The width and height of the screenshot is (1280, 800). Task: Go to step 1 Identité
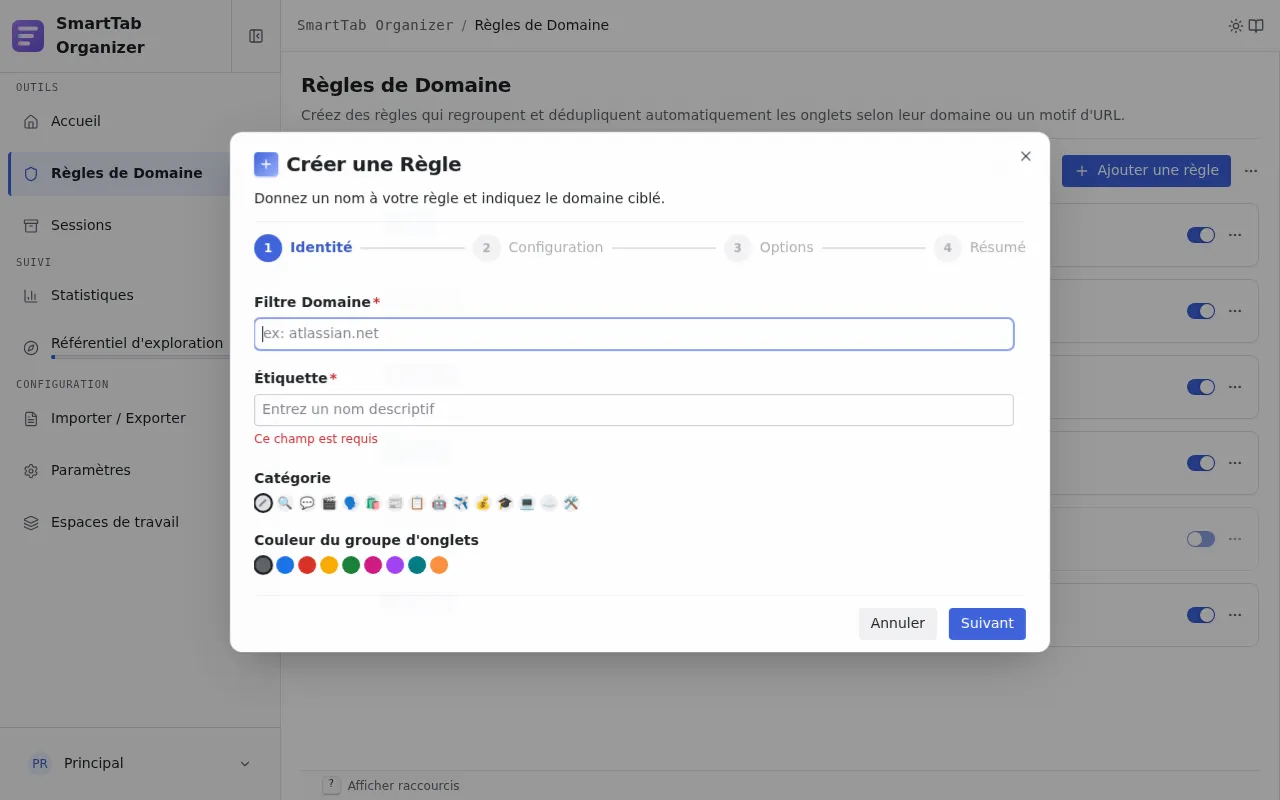pos(303,247)
